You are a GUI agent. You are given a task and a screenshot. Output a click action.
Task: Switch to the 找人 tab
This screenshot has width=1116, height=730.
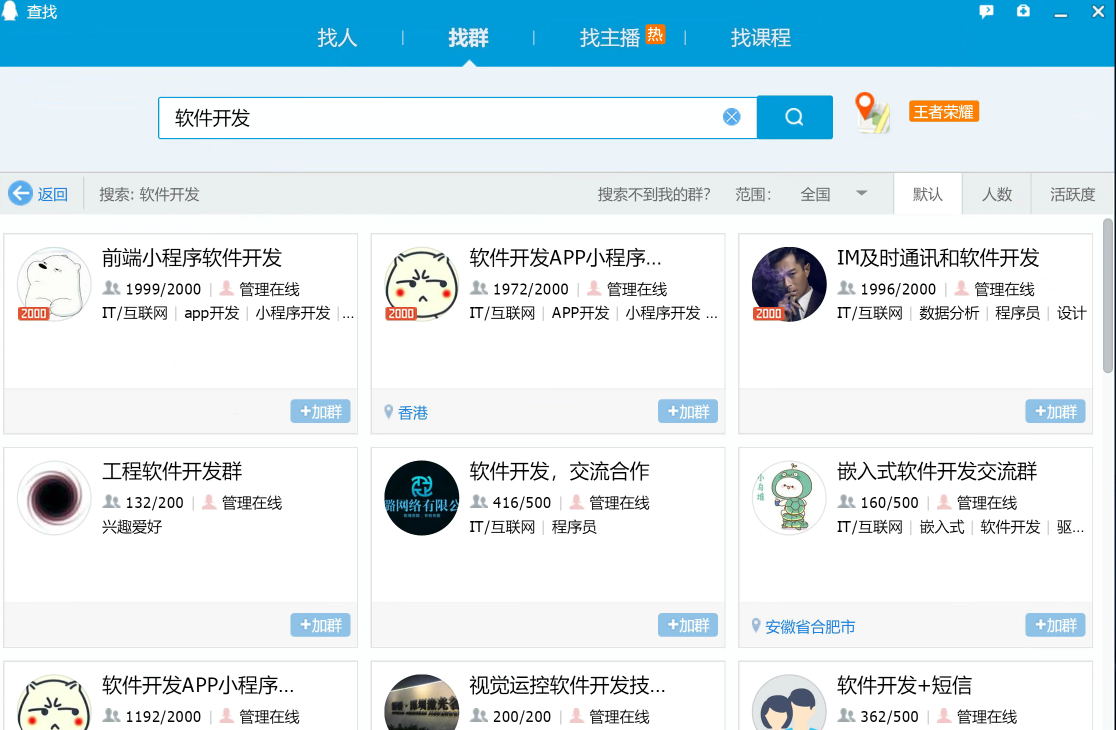point(337,38)
